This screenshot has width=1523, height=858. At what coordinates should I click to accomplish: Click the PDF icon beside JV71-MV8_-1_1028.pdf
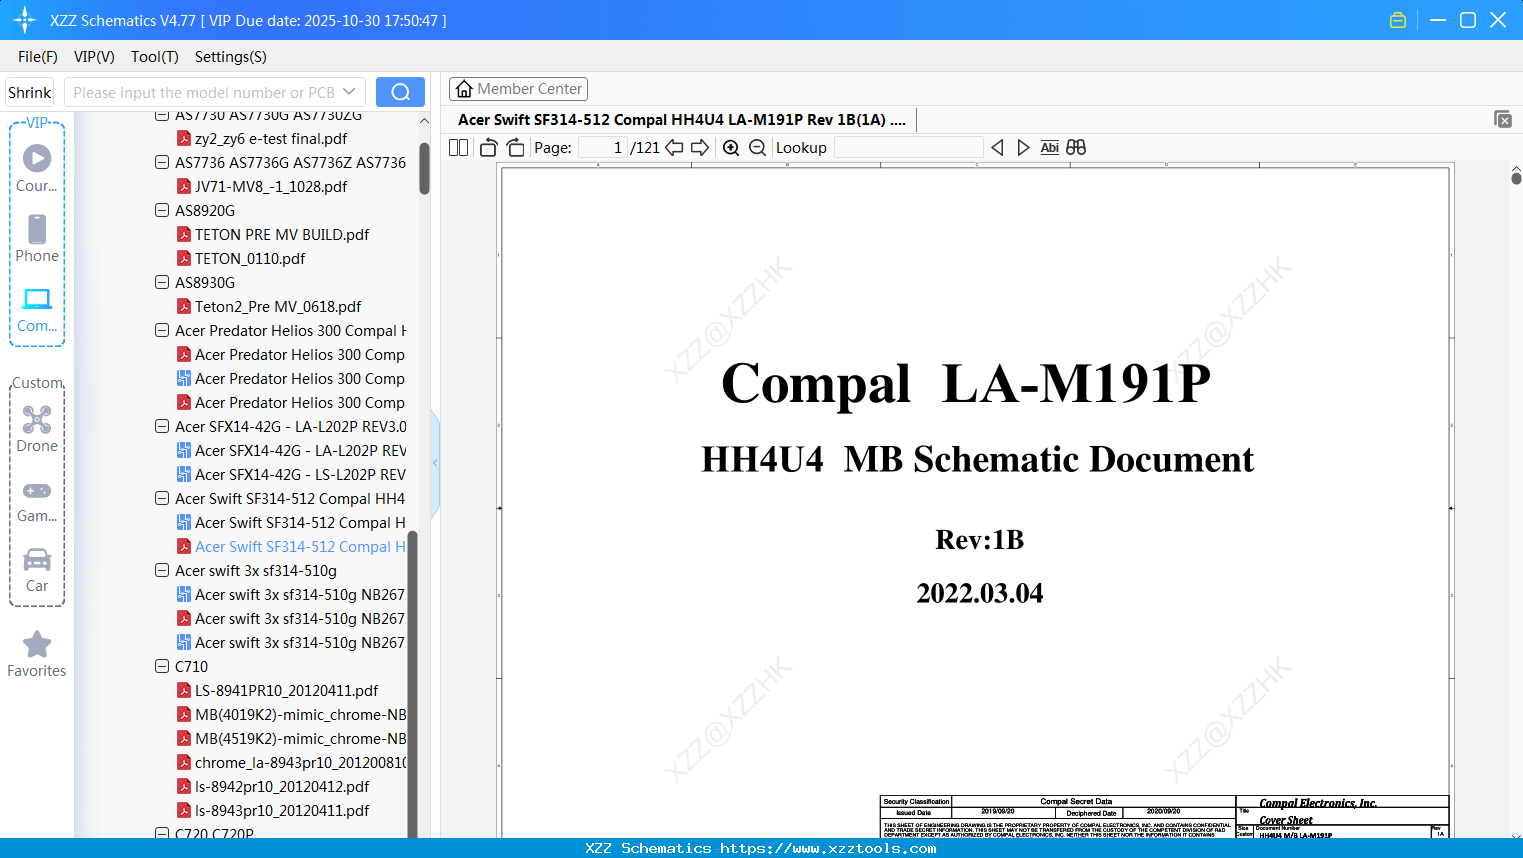coord(184,186)
